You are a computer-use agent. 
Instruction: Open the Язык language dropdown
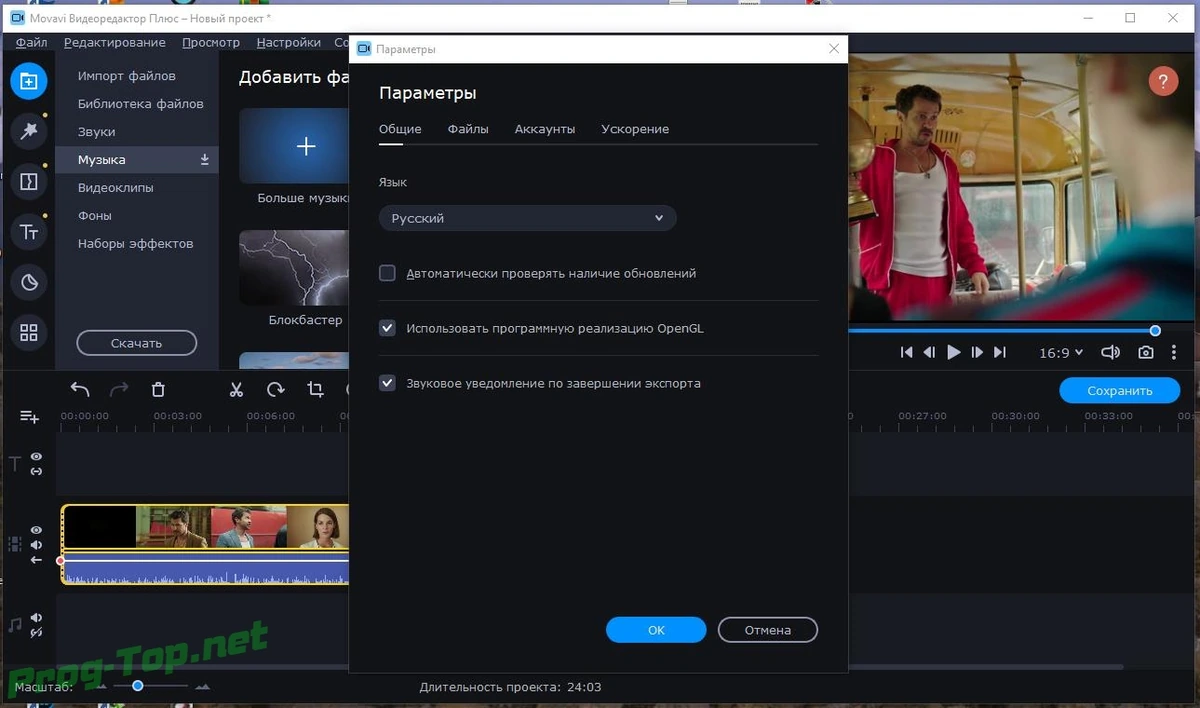click(527, 218)
